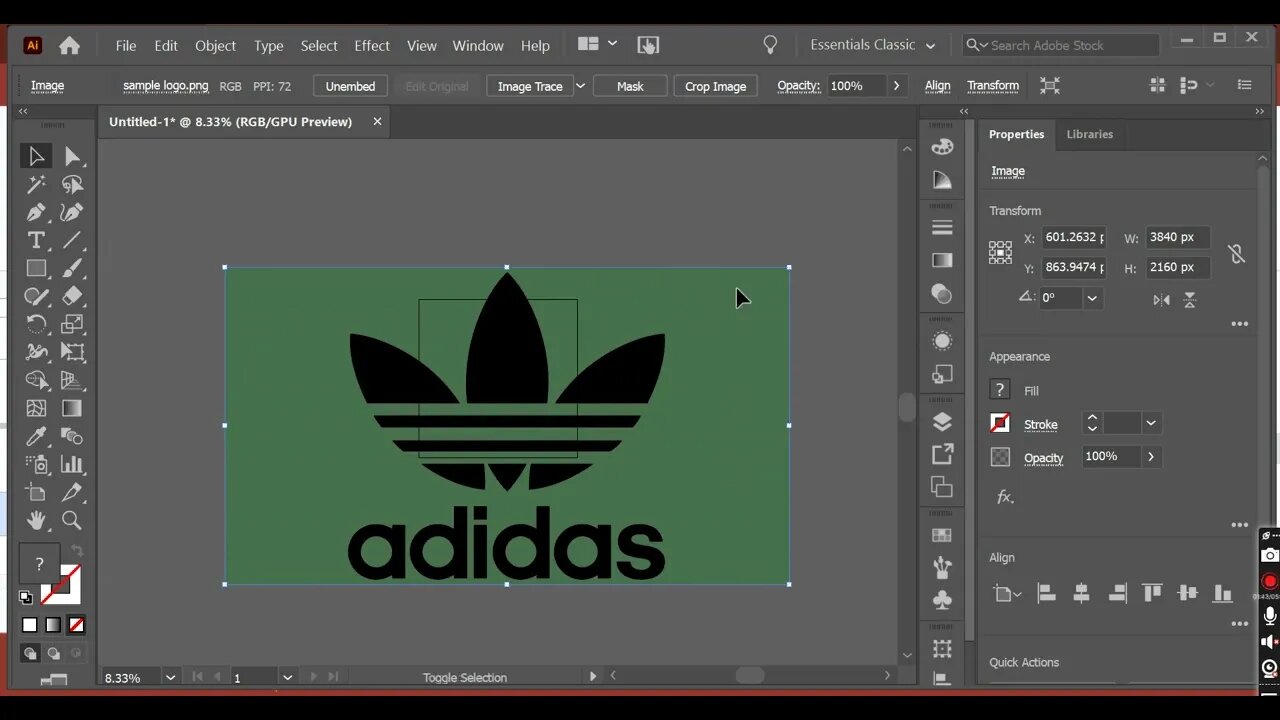Toggle constrain width and height proportions

click(x=1237, y=253)
